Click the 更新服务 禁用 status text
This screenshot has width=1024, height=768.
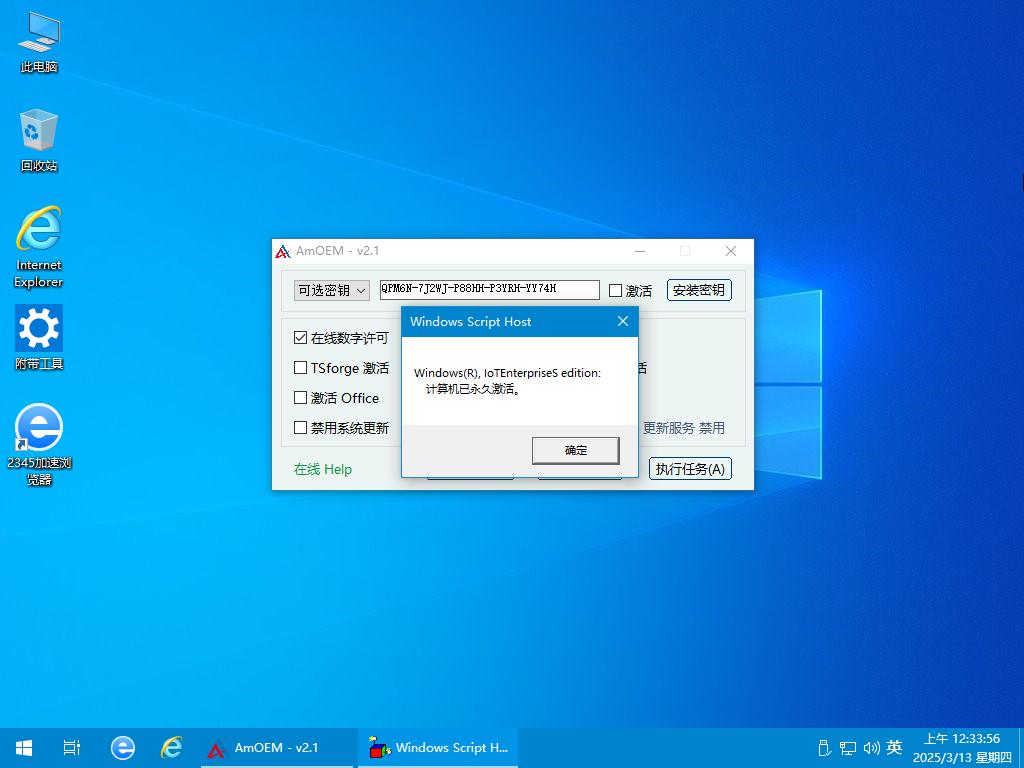coord(684,428)
